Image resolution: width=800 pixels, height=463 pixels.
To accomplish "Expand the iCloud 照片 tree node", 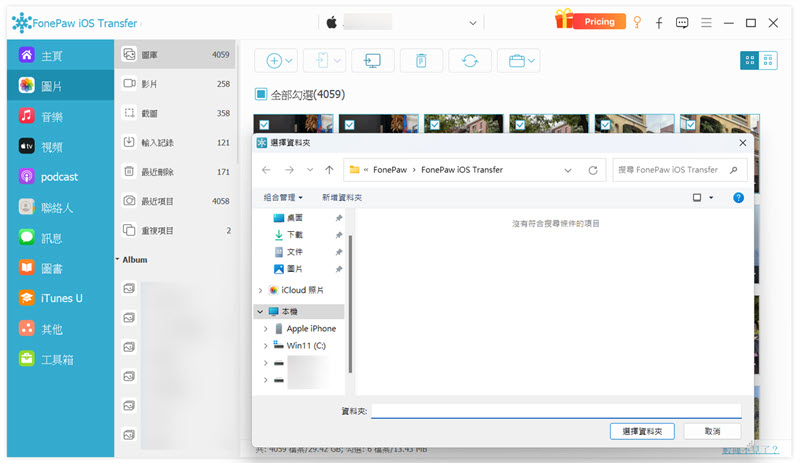I will 261,290.
